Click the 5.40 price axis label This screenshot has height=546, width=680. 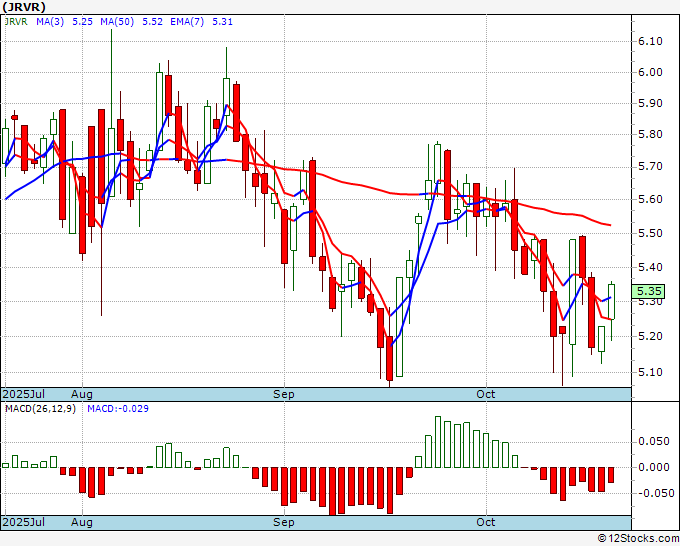point(651,267)
